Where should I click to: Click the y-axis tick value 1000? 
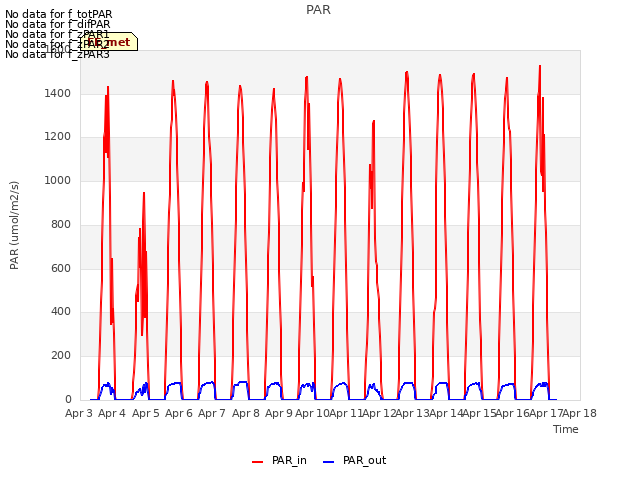click(x=58, y=180)
